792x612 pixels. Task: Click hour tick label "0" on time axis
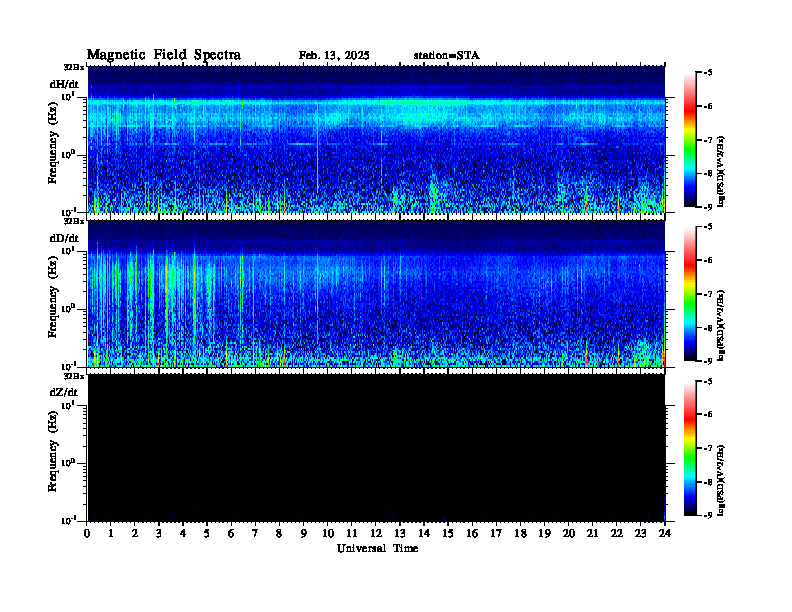[x=87, y=534]
